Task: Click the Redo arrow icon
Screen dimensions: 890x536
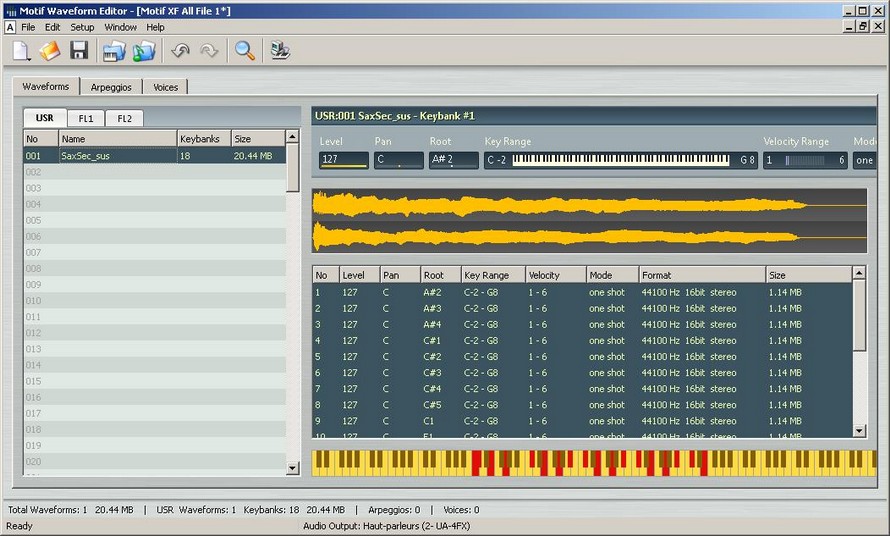Action: tap(209, 50)
